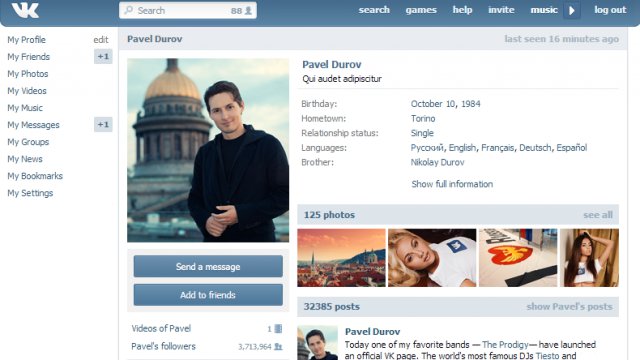640x360 pixels.
Task: Click the music play button in header
Action: pos(572,10)
